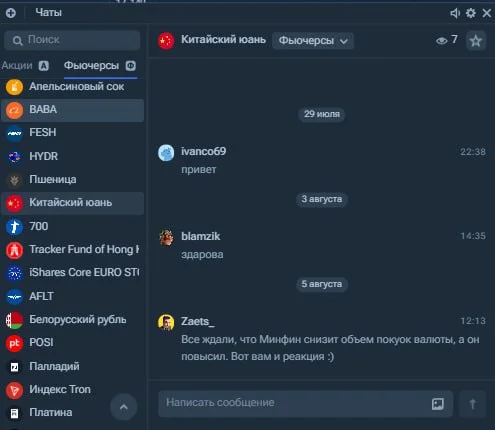Screen dimensions: 495x430
Task: Open chat settings gear icon
Action: coord(471,13)
